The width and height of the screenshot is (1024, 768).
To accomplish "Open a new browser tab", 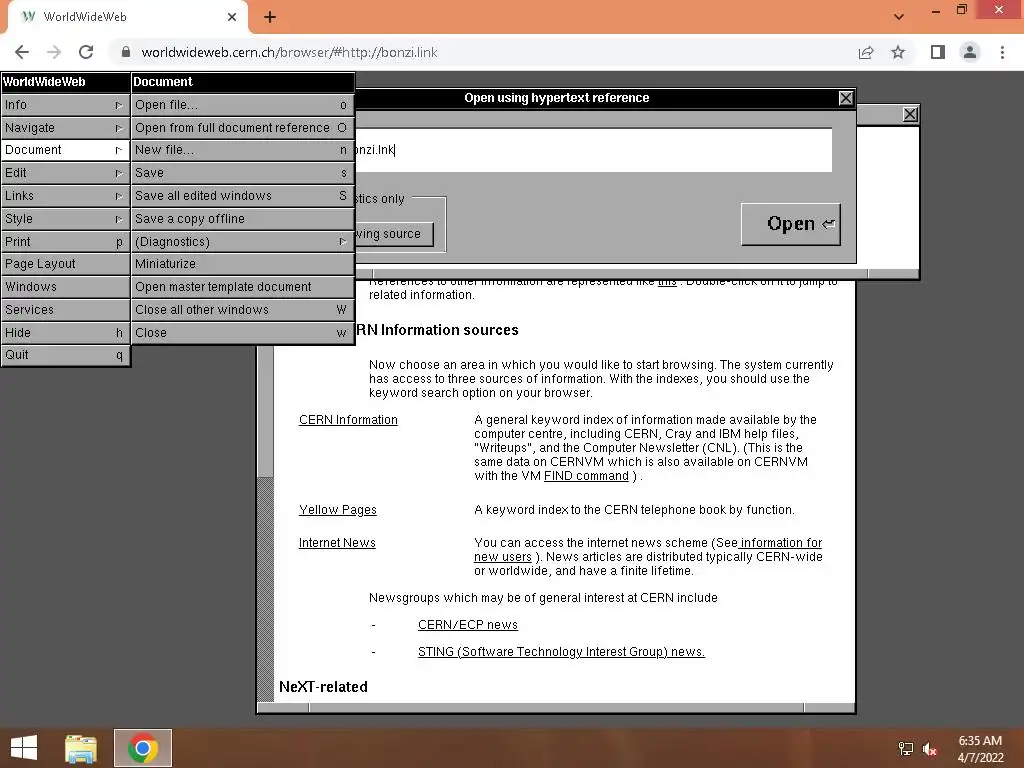I will (270, 17).
